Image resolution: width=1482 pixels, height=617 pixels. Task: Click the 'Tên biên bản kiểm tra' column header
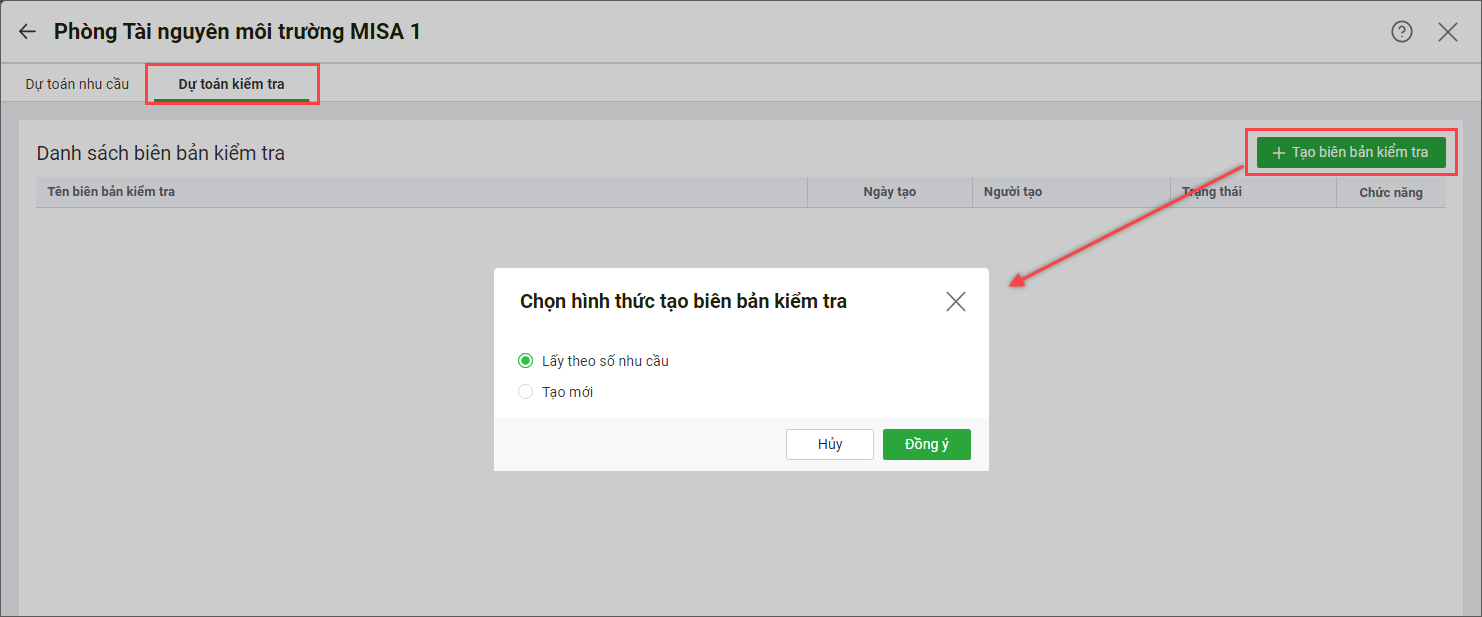[111, 191]
